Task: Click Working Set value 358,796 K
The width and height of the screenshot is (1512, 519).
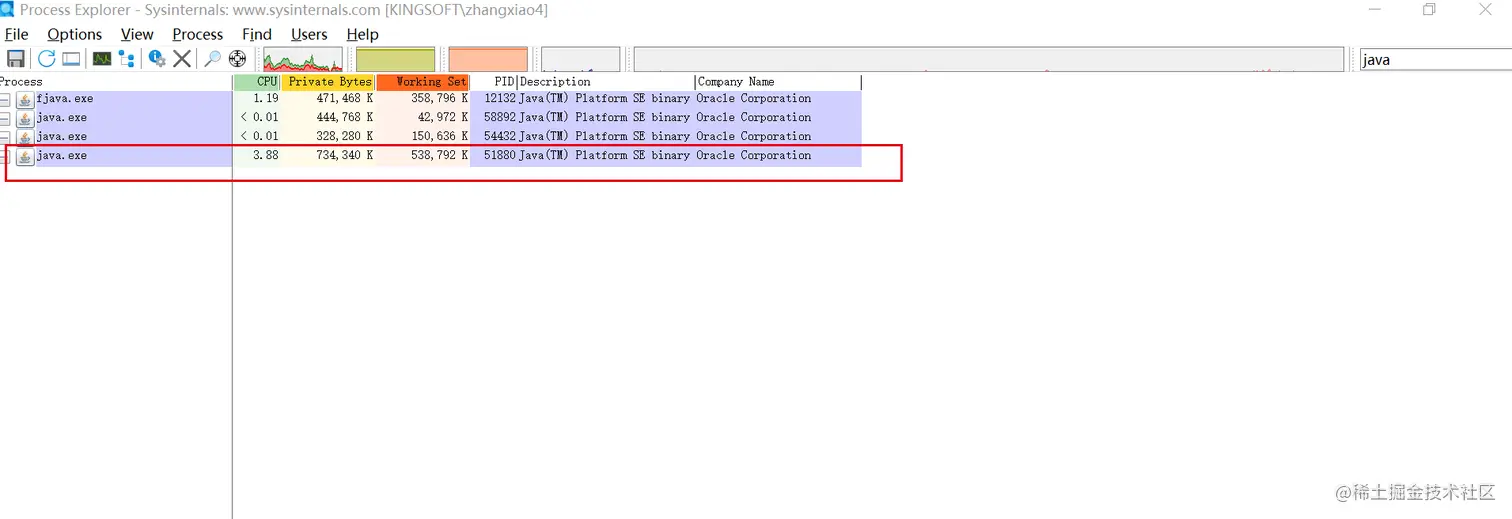Action: click(440, 99)
